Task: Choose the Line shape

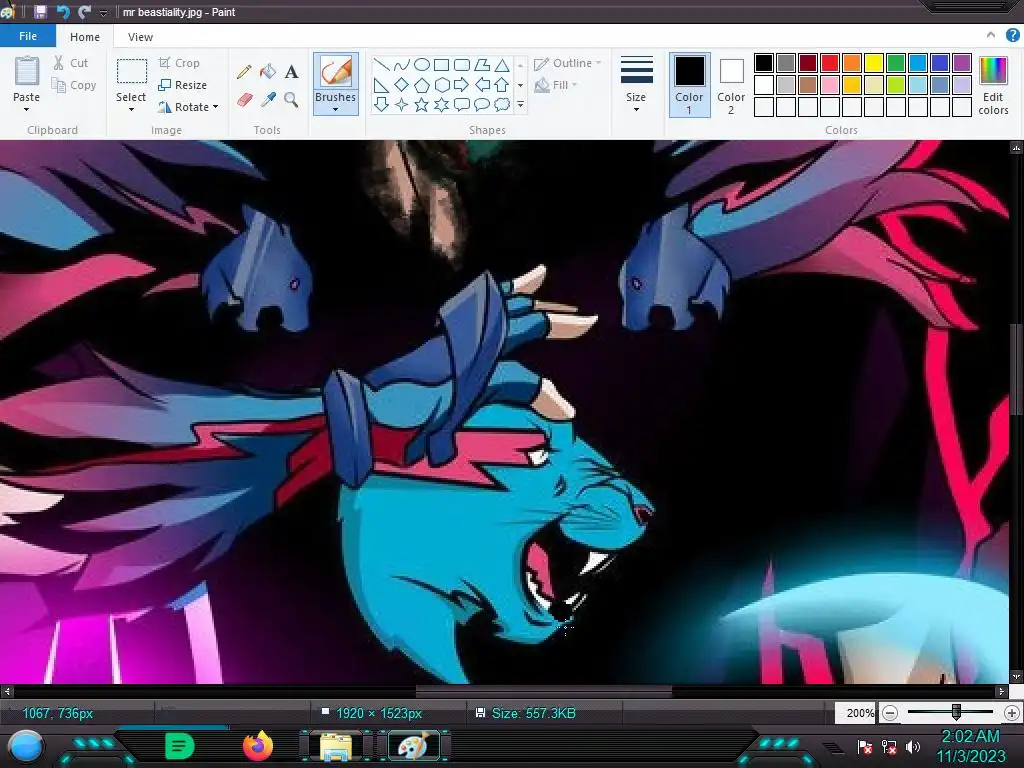Action: [x=381, y=65]
